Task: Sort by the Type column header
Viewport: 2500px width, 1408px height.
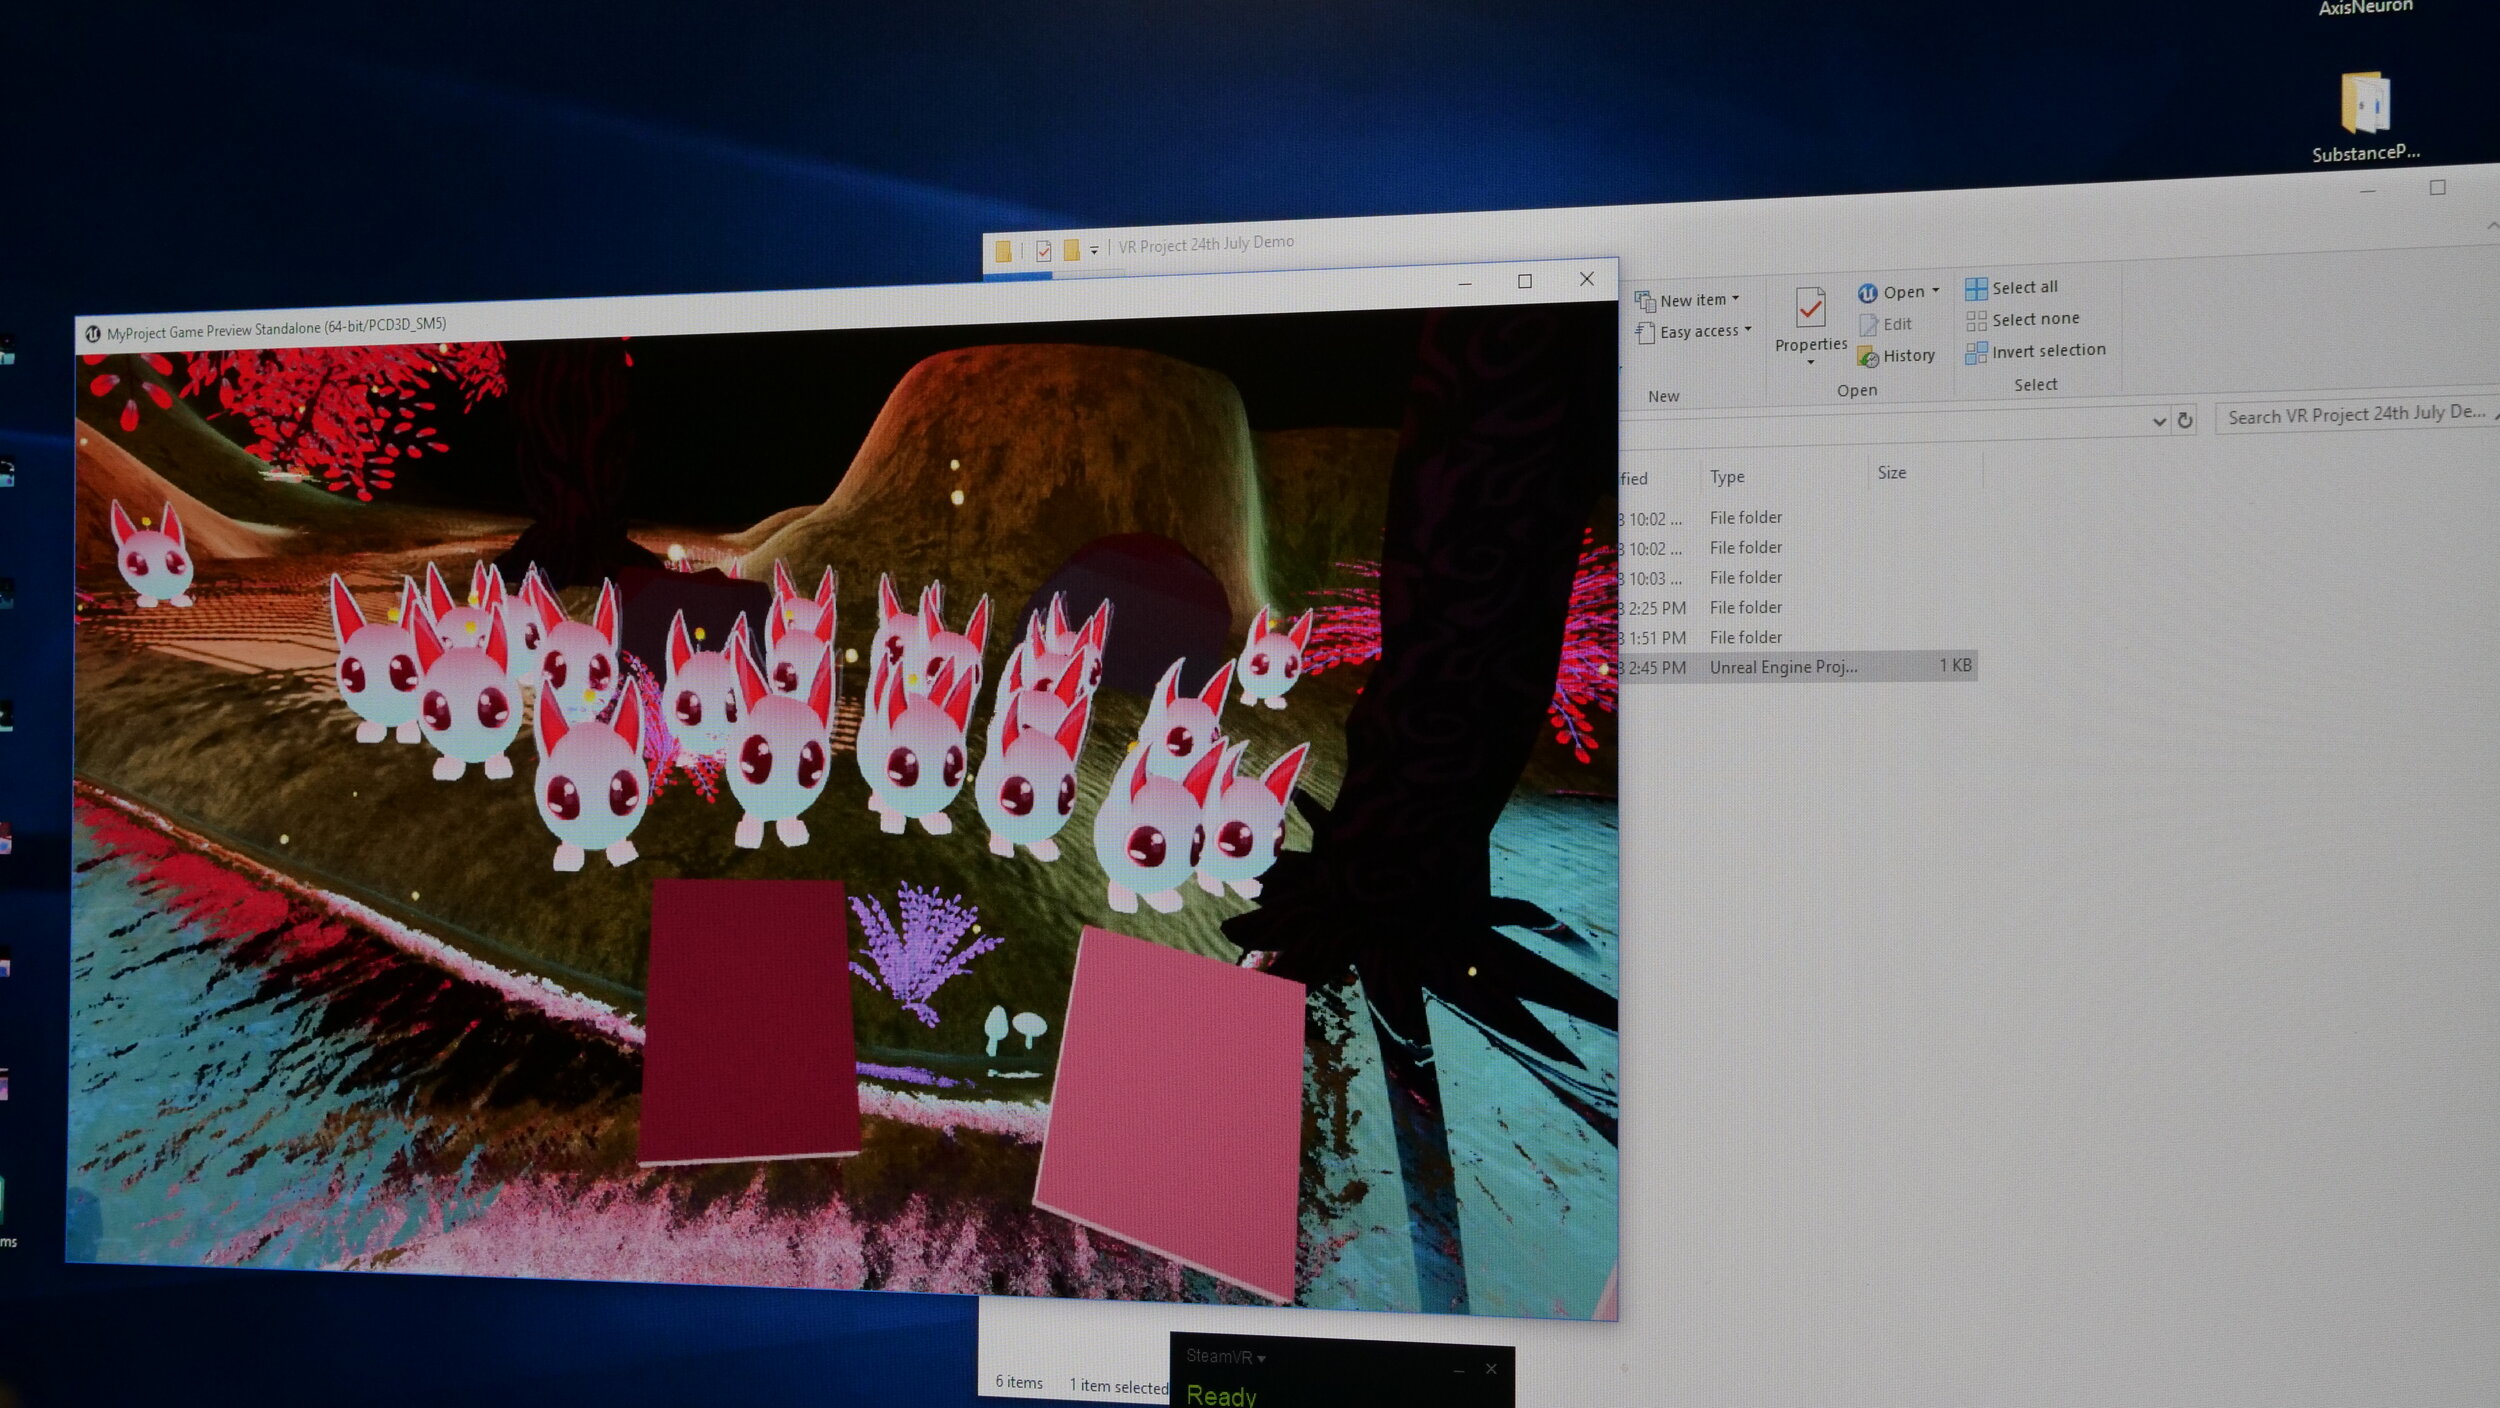Action: [1726, 476]
